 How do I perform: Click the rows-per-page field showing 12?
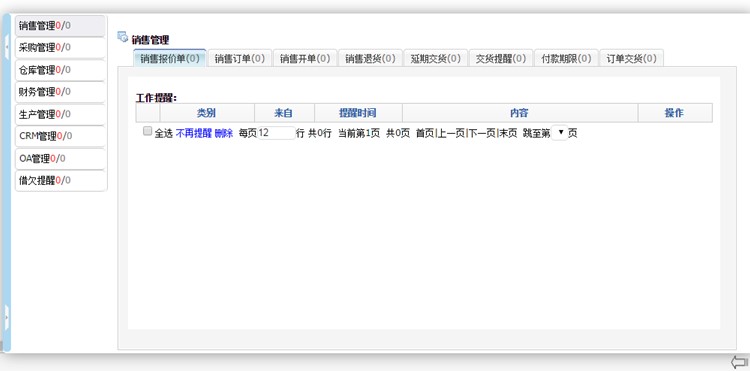point(276,133)
